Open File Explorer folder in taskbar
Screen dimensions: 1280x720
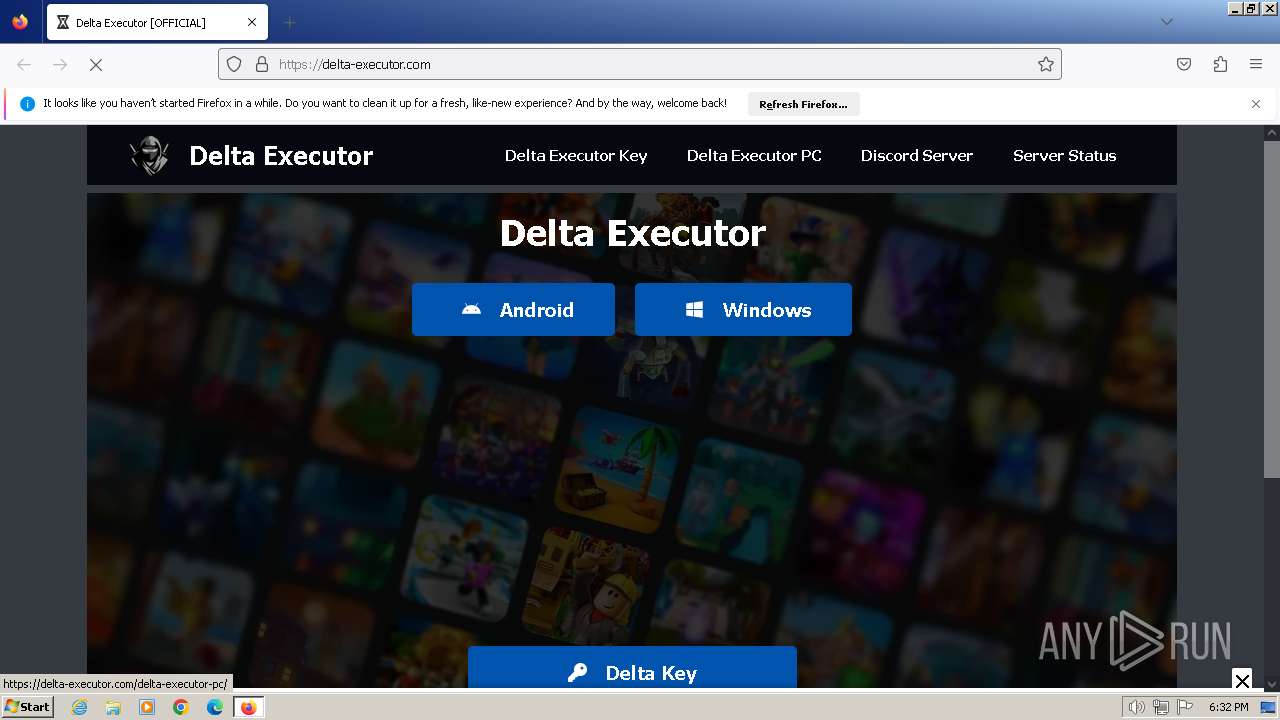coord(113,707)
